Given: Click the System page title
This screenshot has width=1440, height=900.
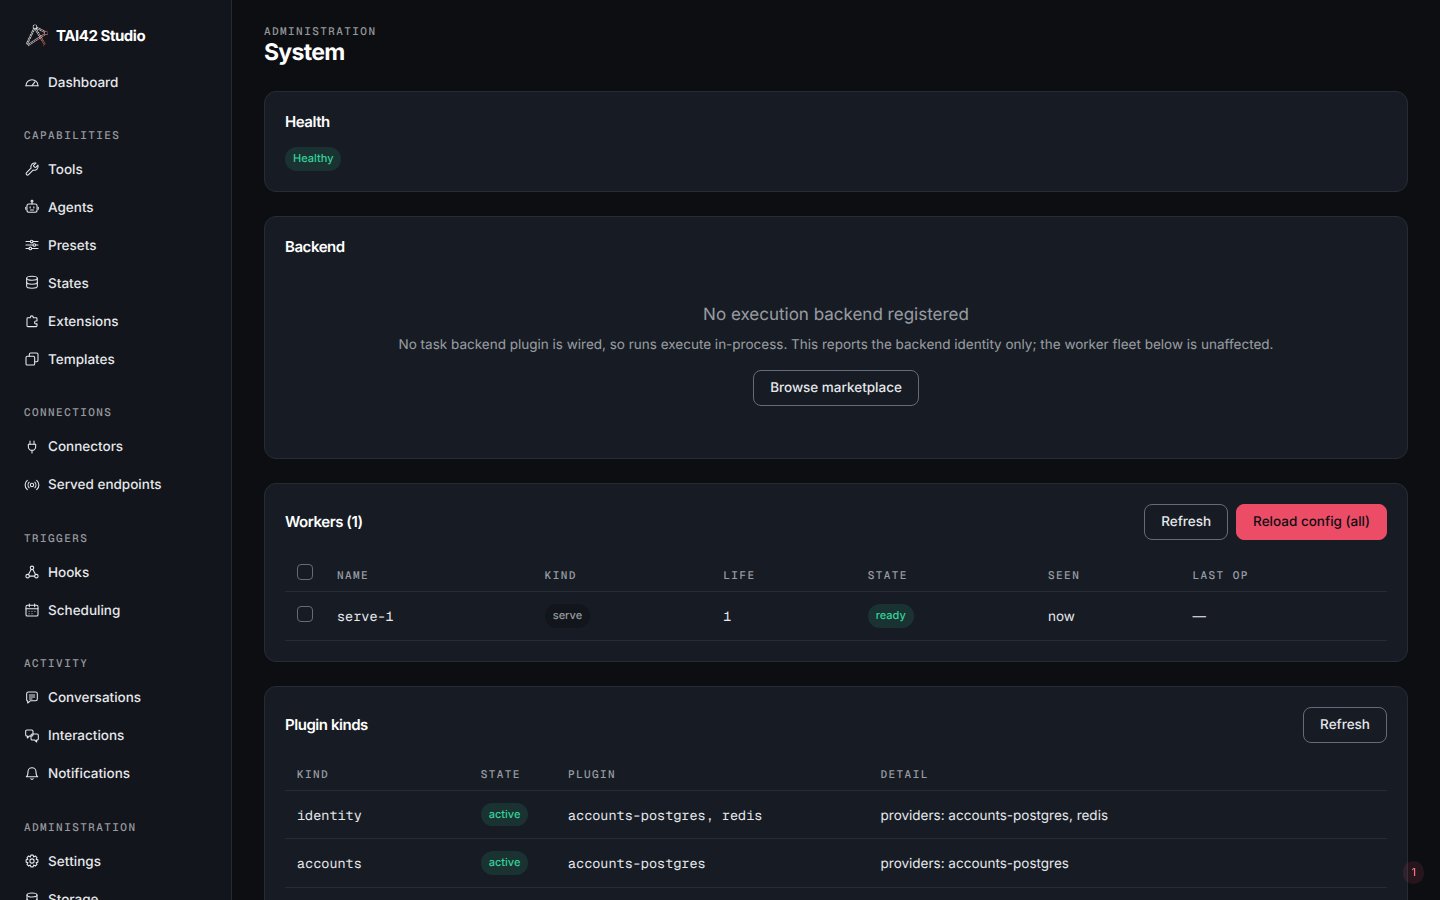Looking at the screenshot, I should point(304,53).
